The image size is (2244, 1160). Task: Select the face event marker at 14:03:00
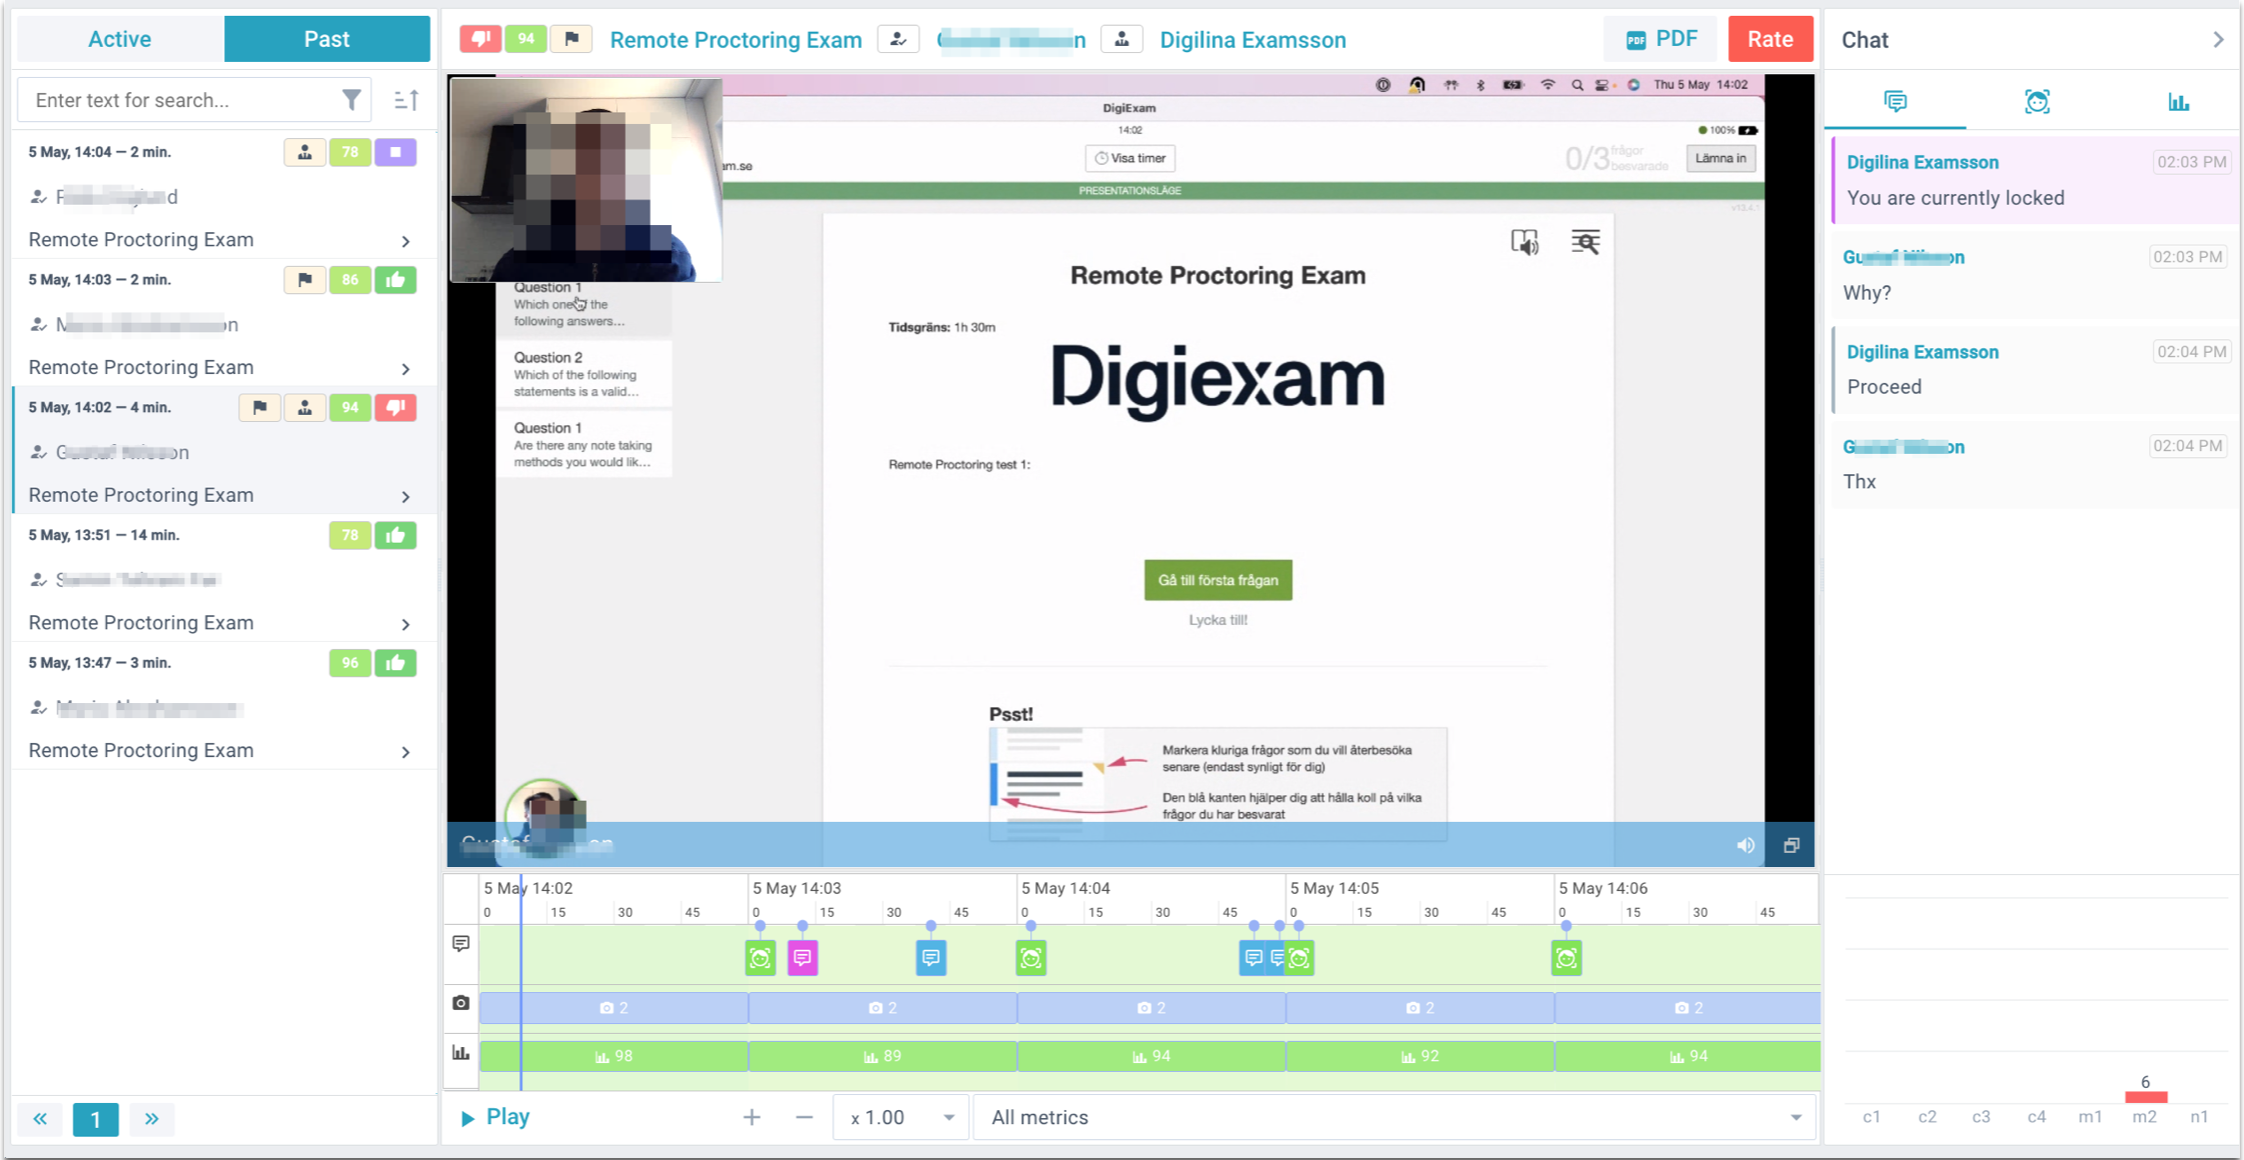tap(760, 958)
